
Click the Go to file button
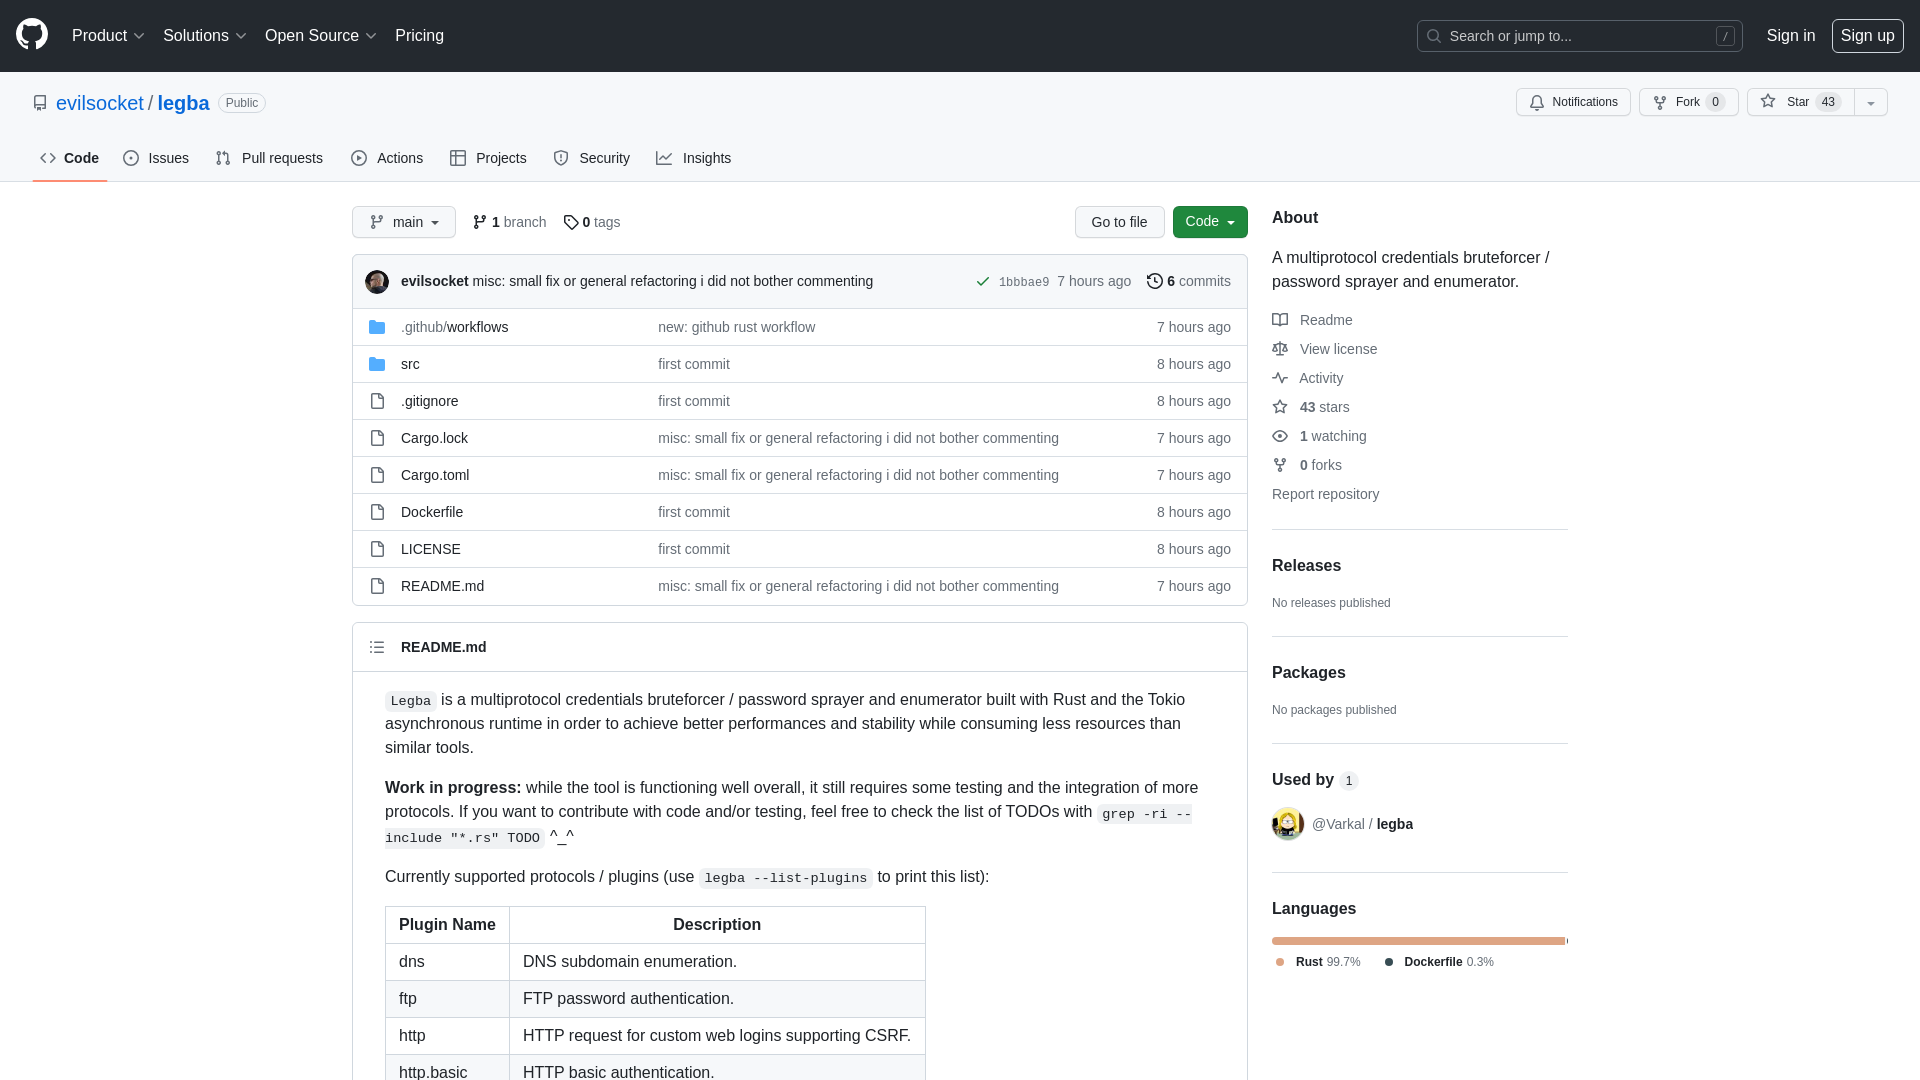point(1119,222)
